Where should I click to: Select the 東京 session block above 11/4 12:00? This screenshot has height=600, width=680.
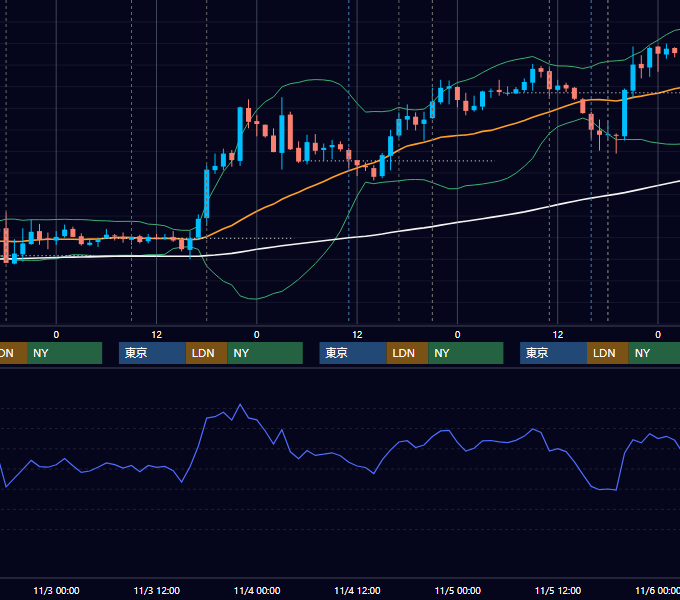coord(353,353)
